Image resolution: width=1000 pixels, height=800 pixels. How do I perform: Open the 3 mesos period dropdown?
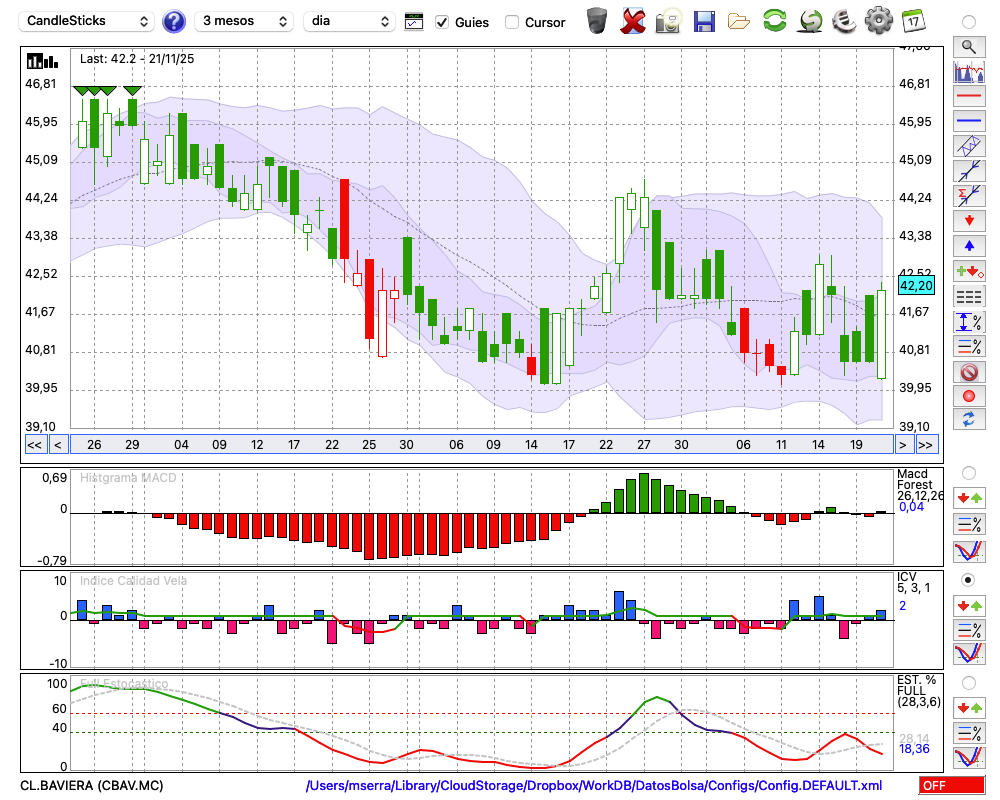pyautogui.click(x=243, y=21)
